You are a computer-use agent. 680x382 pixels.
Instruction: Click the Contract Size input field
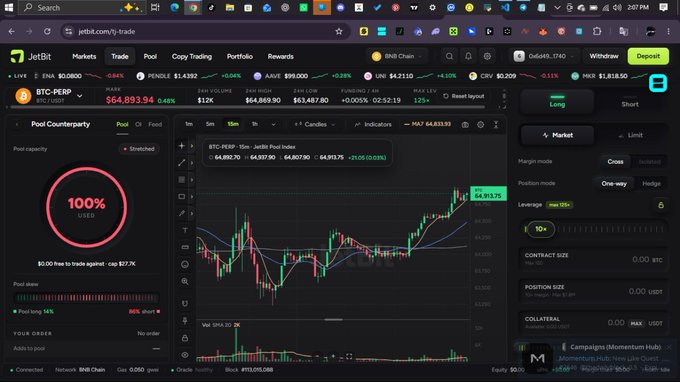(x=593, y=259)
